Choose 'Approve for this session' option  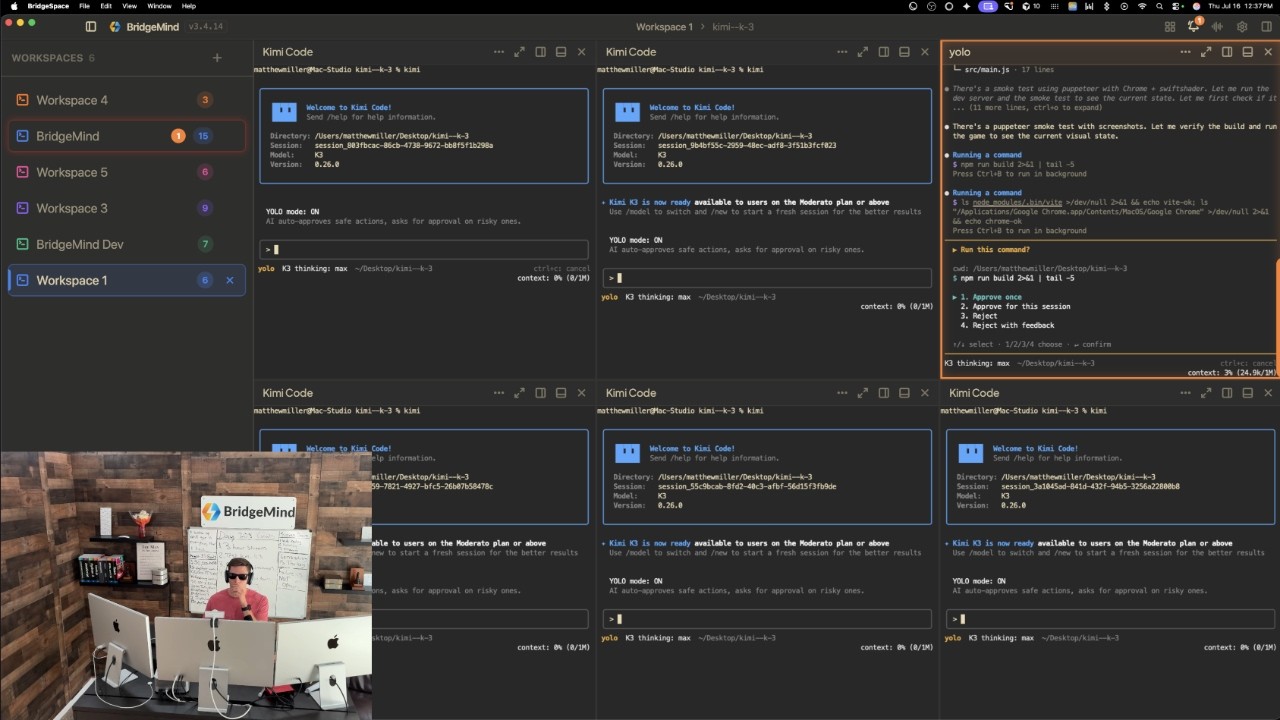[x=1015, y=306]
